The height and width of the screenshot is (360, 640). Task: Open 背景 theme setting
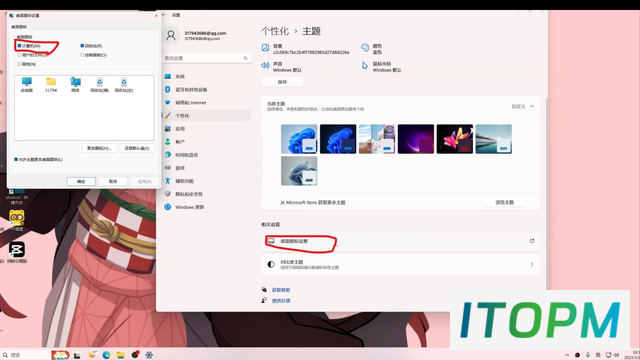(x=305, y=49)
